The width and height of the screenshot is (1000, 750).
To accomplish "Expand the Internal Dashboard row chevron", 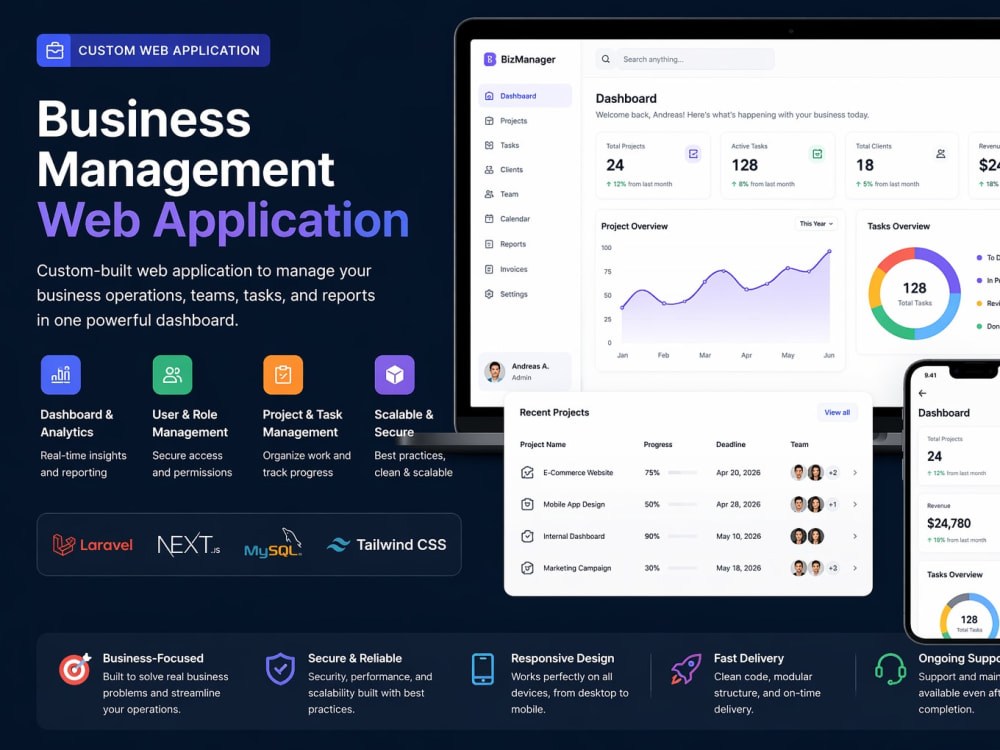I will point(855,536).
